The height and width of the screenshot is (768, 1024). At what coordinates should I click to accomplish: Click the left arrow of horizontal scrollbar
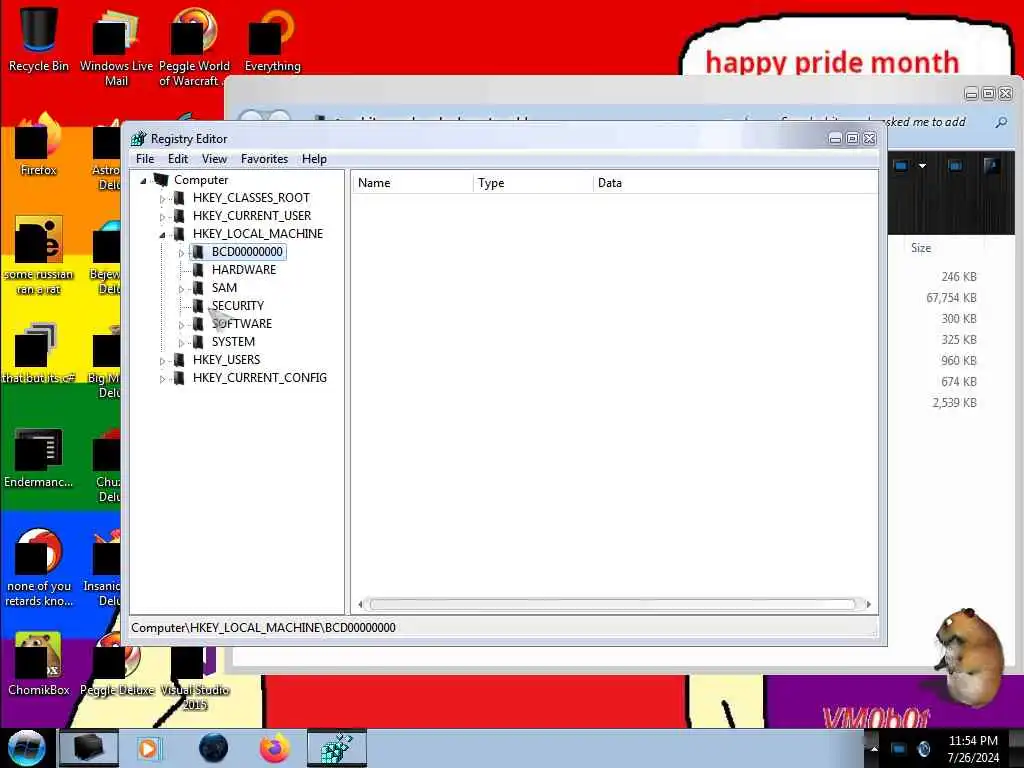[360, 604]
